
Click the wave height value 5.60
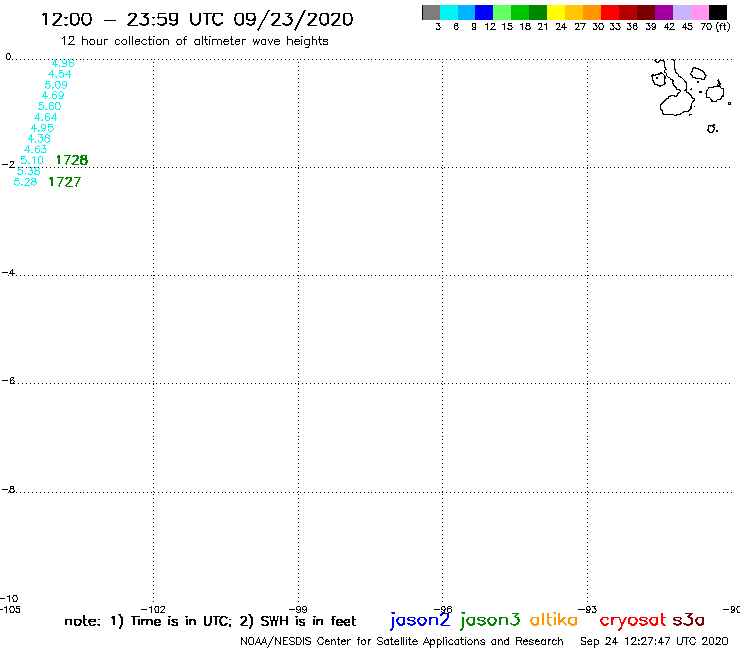[x=50, y=106]
